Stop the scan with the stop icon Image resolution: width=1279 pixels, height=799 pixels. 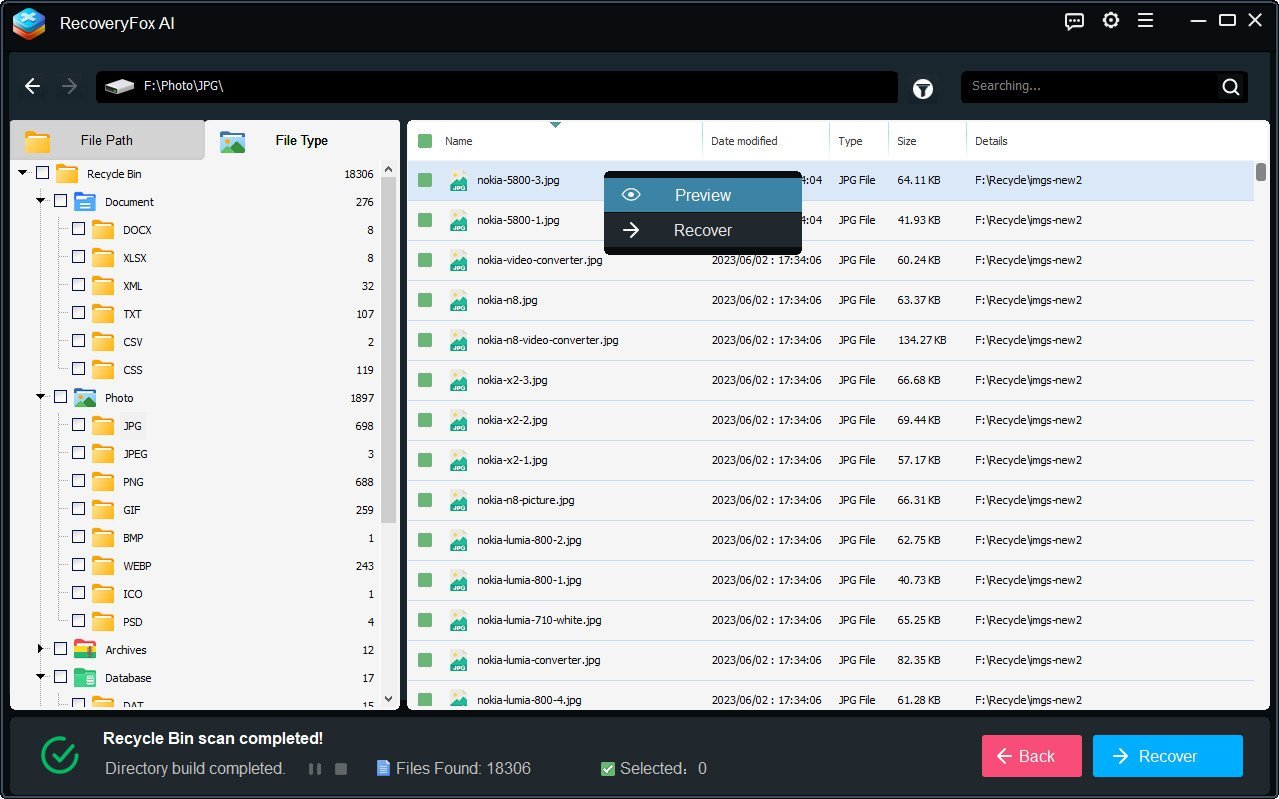[x=340, y=769]
